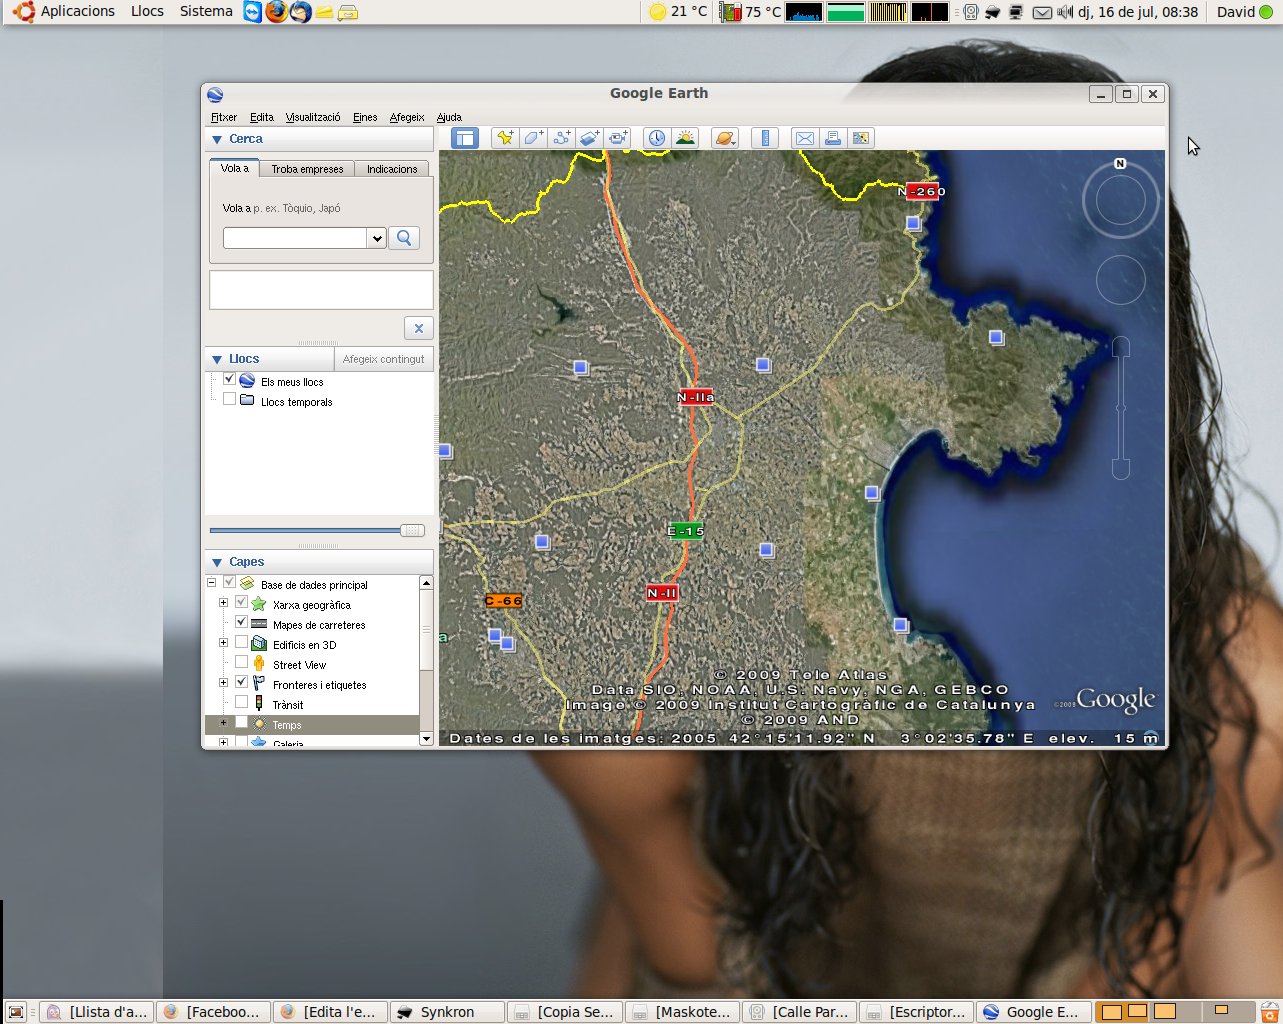Toggle sunlight icon in toolbar
Screen dimensions: 1283x1024
tap(685, 138)
